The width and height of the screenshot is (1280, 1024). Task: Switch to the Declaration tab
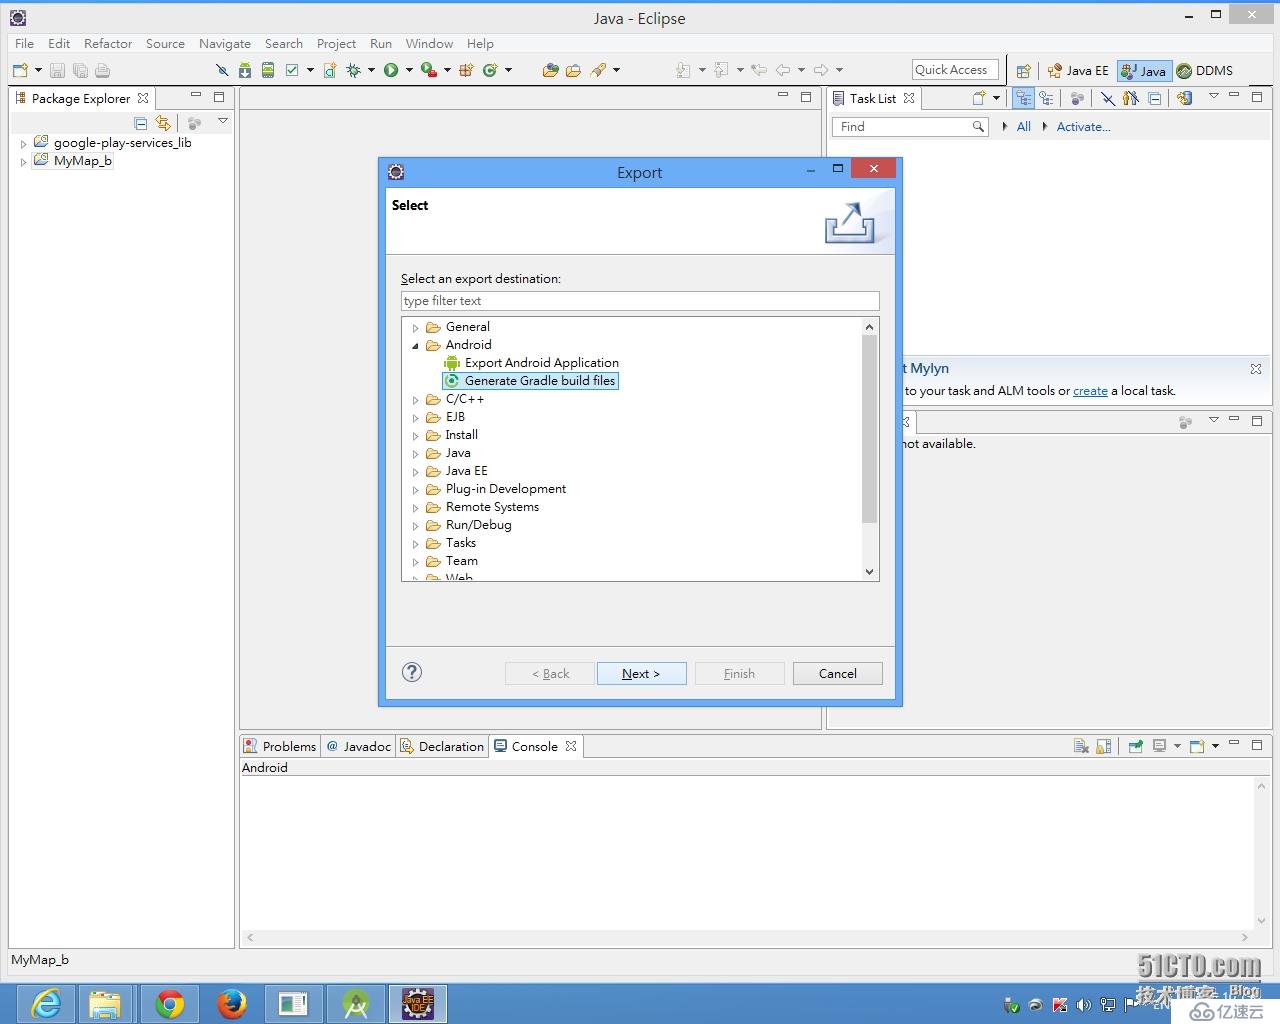click(x=442, y=746)
